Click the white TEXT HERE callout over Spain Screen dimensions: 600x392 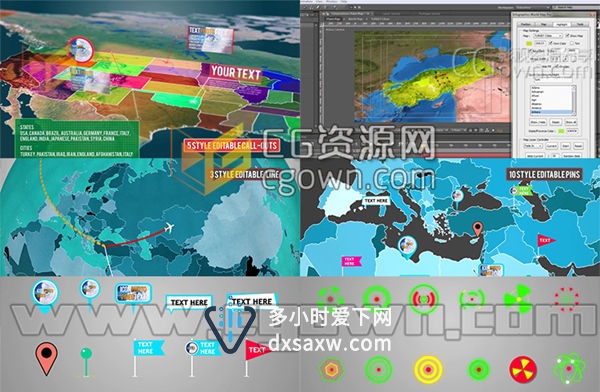[x=377, y=201]
